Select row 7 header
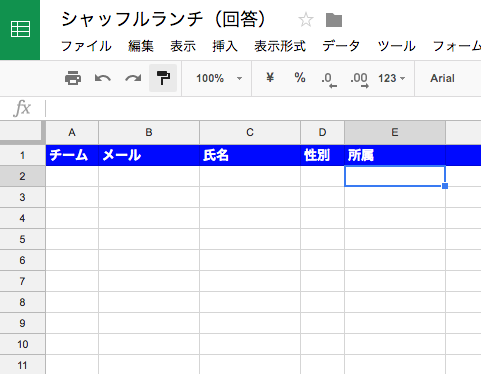The image size is (481, 374). click(x=22, y=281)
